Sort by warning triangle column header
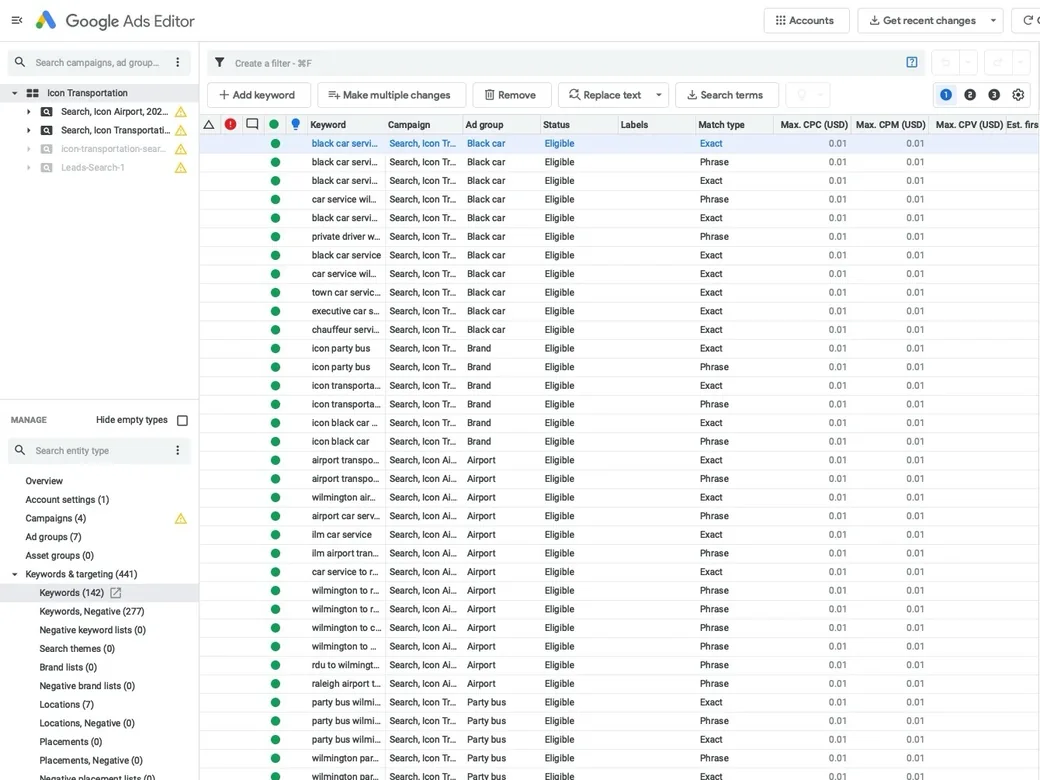The width and height of the screenshot is (1040, 780). click(x=209, y=124)
